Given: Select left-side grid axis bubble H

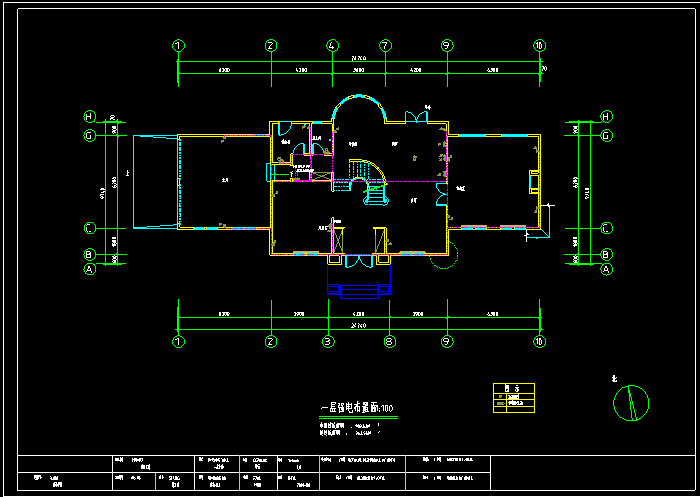Looking at the screenshot, I should point(89,117).
